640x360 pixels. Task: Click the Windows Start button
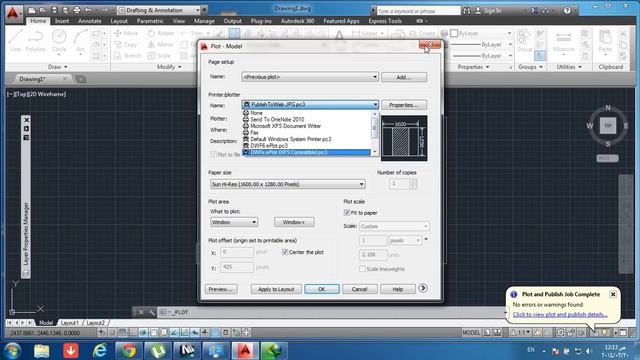pos(13,351)
